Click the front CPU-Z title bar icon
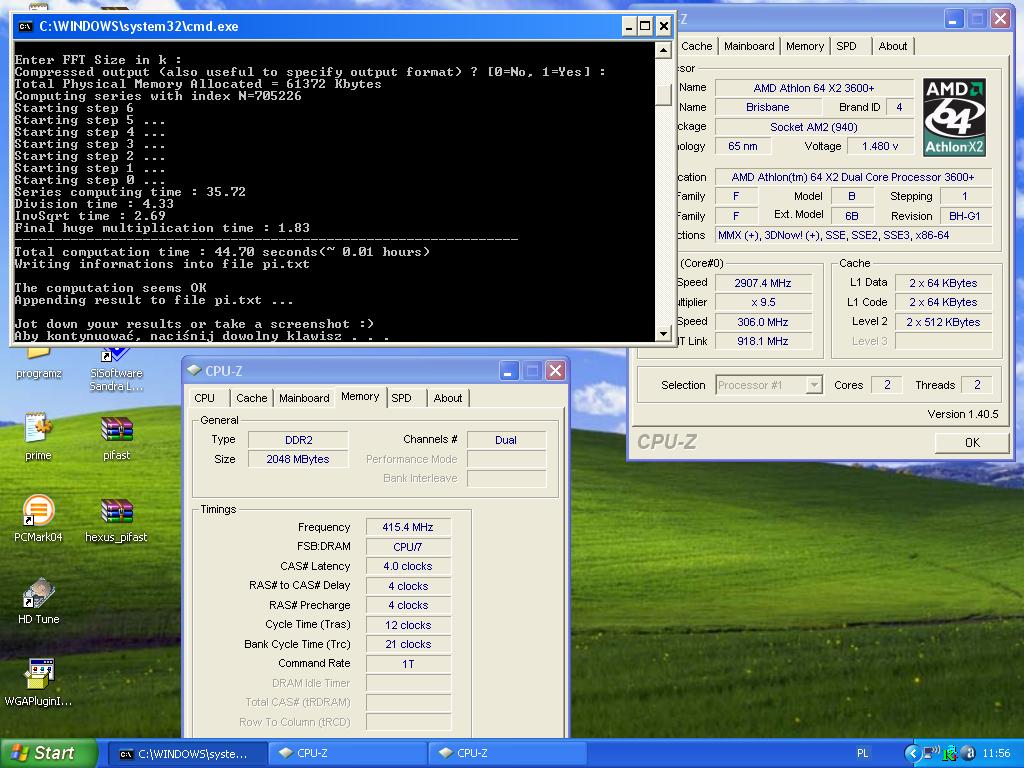The height and width of the screenshot is (768, 1024). pos(194,370)
